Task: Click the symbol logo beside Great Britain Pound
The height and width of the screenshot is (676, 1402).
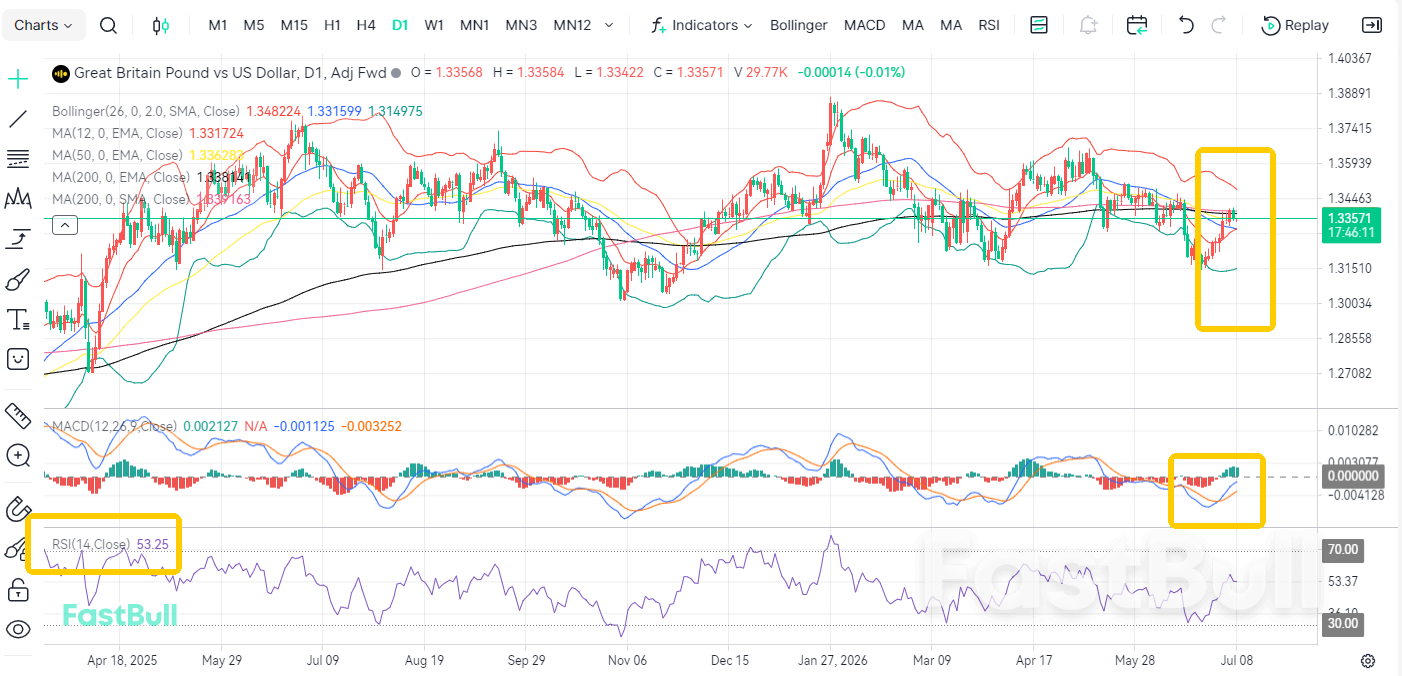Action: 61,72
